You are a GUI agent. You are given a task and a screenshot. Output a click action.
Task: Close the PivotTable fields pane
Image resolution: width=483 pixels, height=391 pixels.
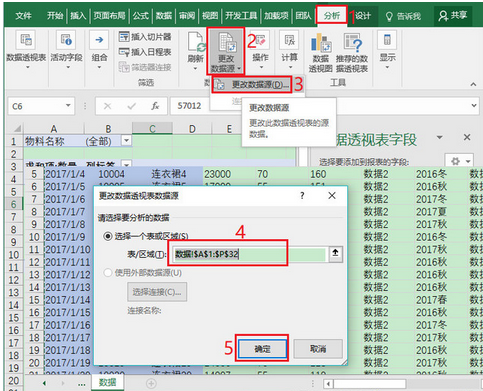click(x=467, y=137)
